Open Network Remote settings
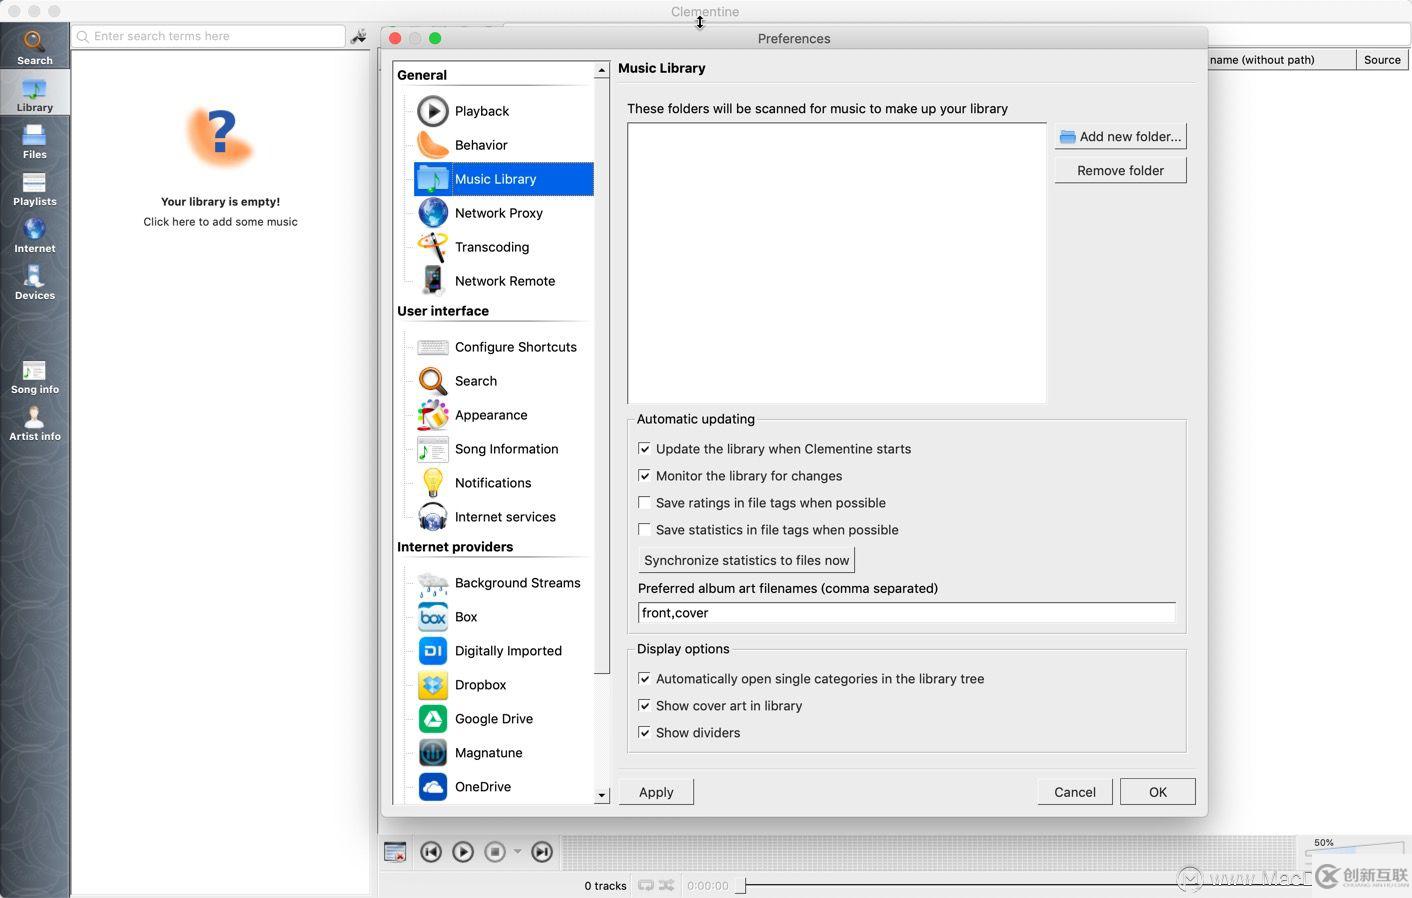 click(x=504, y=281)
